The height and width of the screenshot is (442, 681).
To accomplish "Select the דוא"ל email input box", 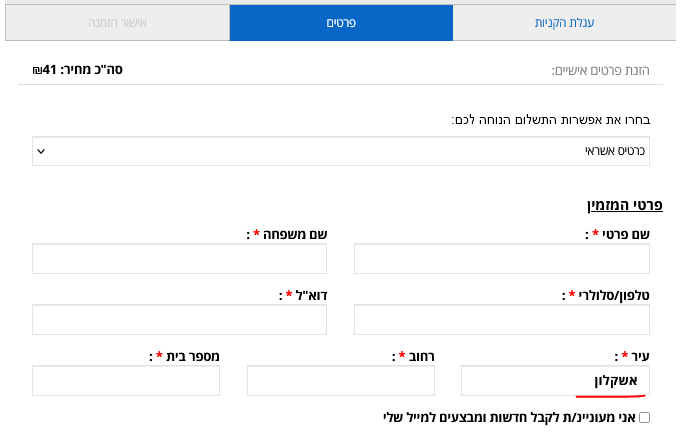I will coord(179,320).
